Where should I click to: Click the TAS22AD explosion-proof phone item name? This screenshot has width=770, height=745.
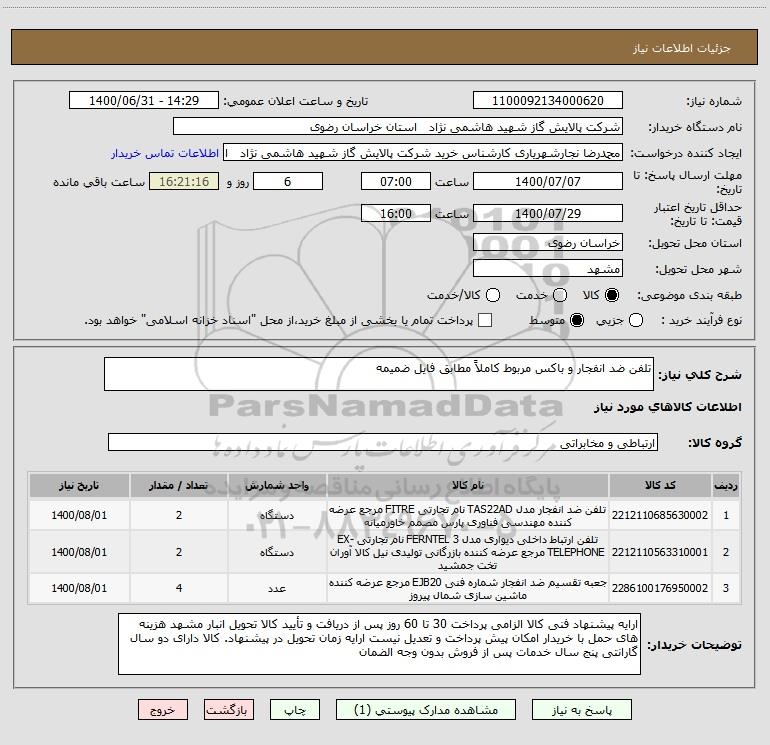tap(468, 516)
